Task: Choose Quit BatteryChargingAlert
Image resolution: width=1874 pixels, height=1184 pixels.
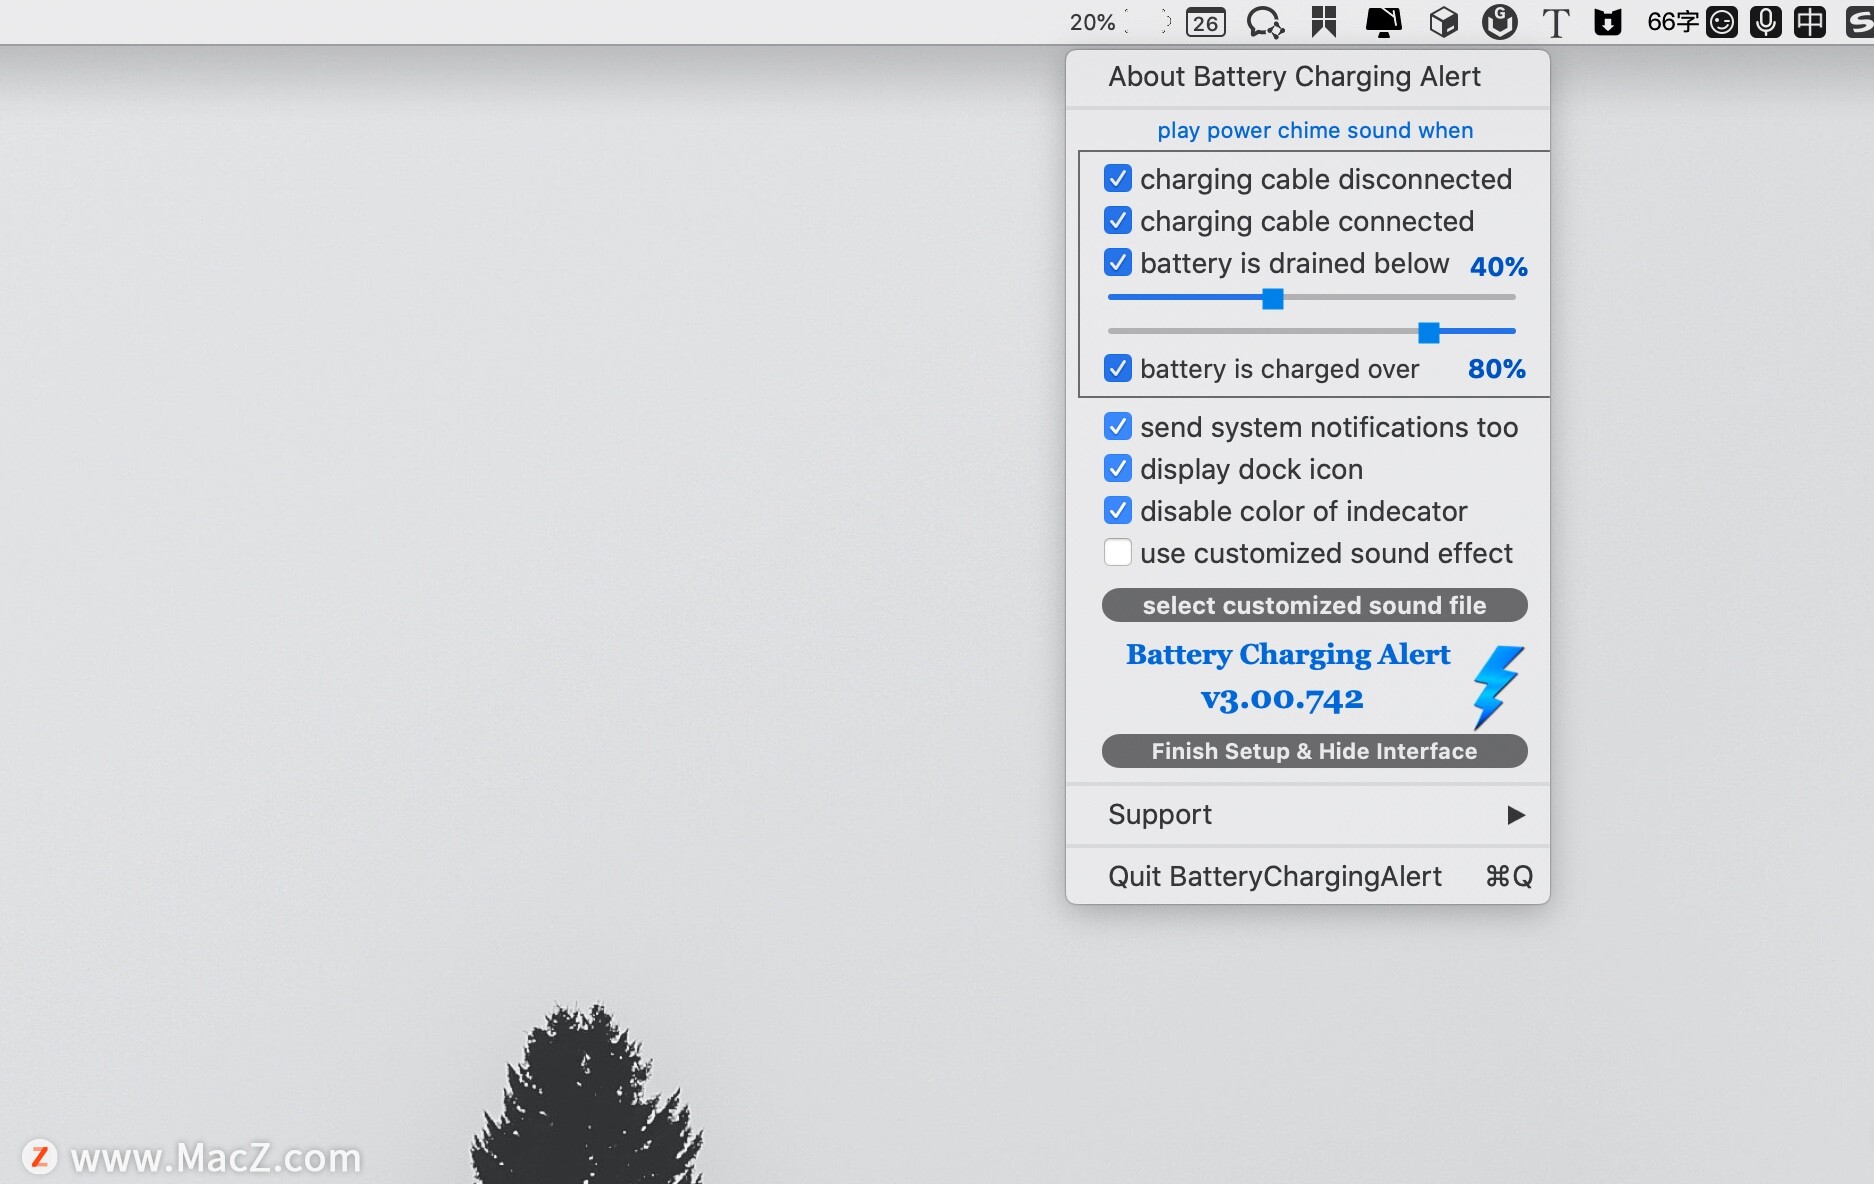Action: click(1308, 877)
